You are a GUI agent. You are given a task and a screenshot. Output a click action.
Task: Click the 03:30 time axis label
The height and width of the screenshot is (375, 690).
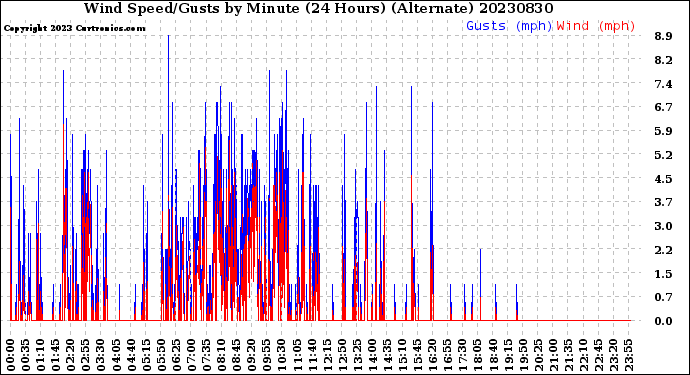[x=101, y=355]
